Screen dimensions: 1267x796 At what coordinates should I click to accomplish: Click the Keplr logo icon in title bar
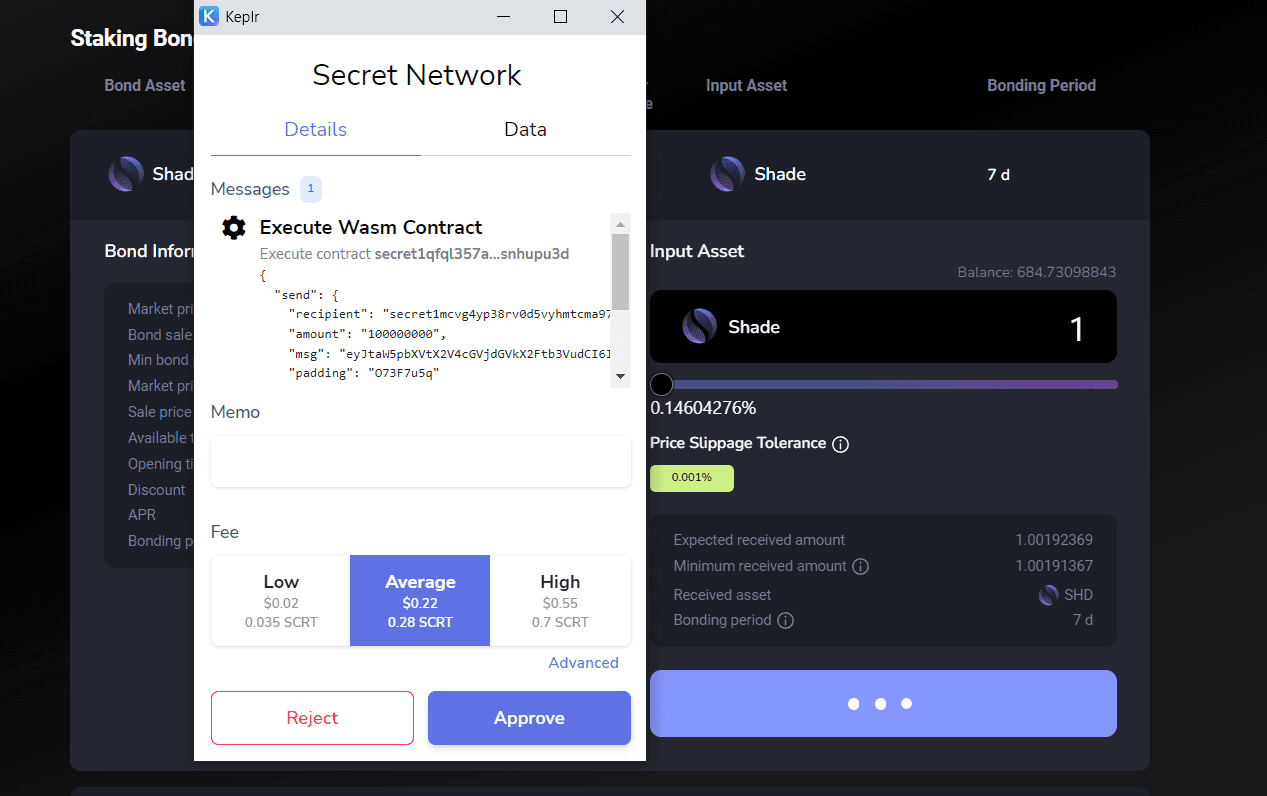pyautogui.click(x=209, y=16)
